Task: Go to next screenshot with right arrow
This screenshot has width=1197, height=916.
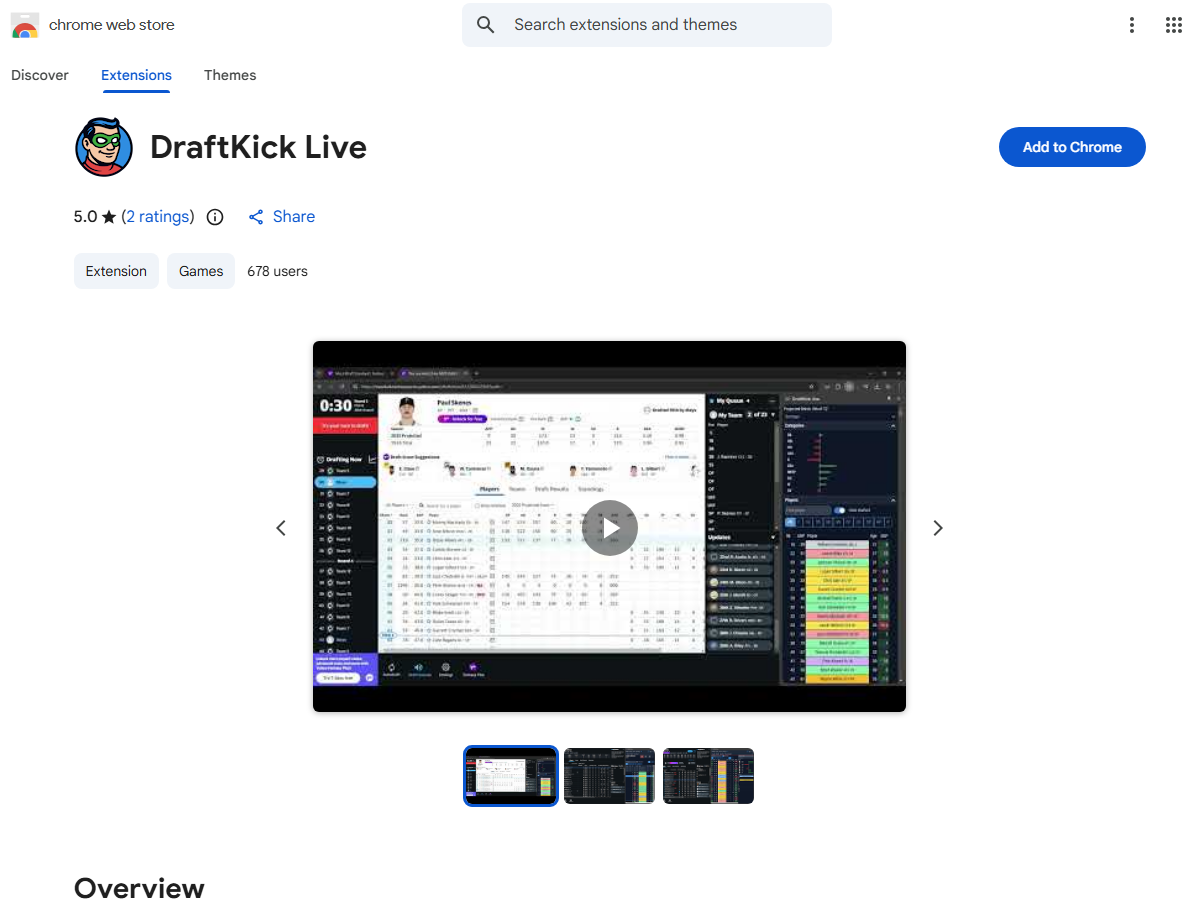Action: tap(938, 528)
